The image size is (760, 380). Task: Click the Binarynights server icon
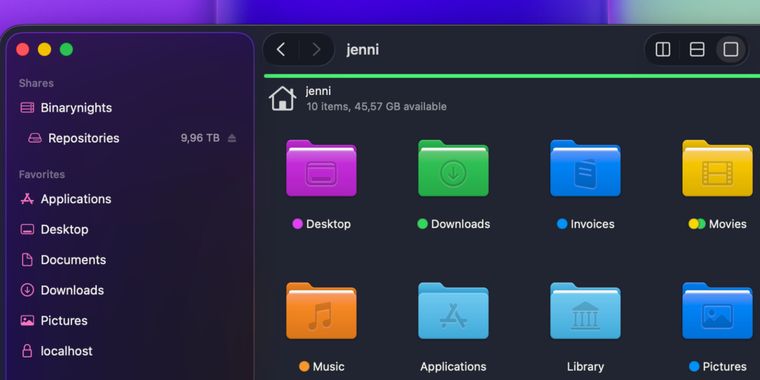click(x=27, y=108)
